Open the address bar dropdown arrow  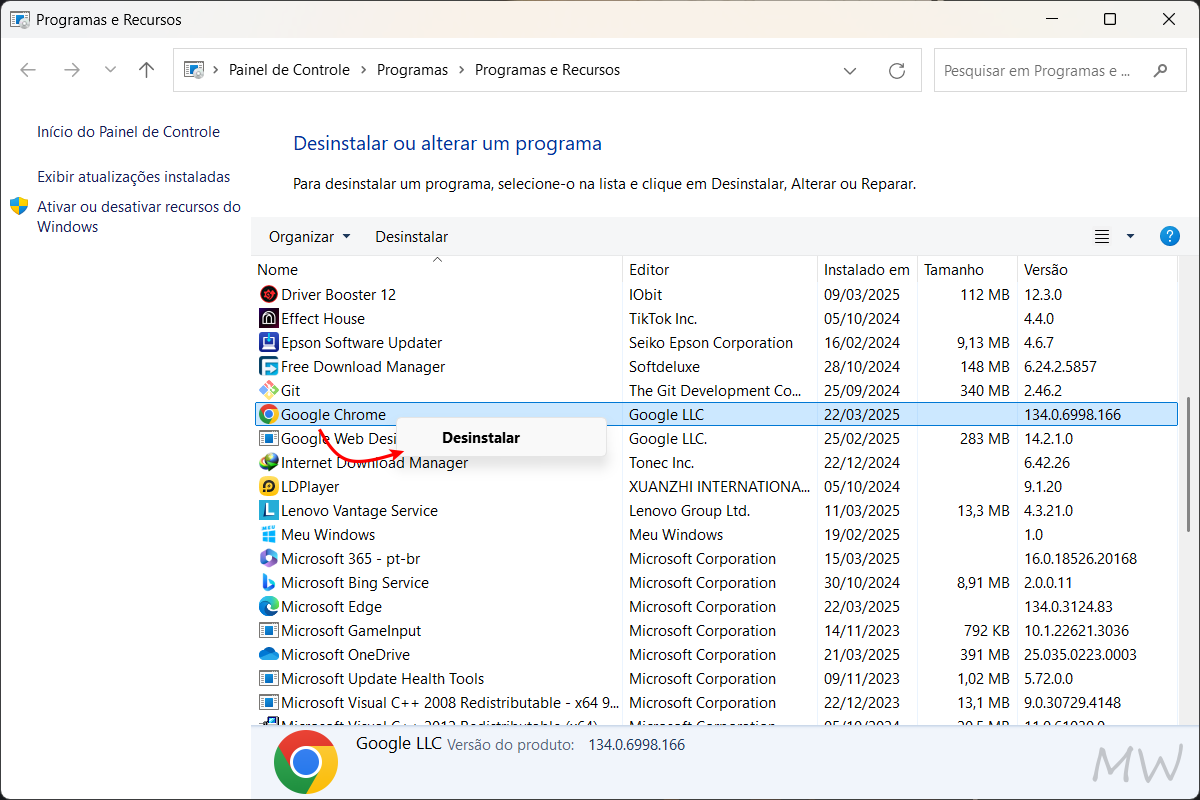pyautogui.click(x=850, y=70)
